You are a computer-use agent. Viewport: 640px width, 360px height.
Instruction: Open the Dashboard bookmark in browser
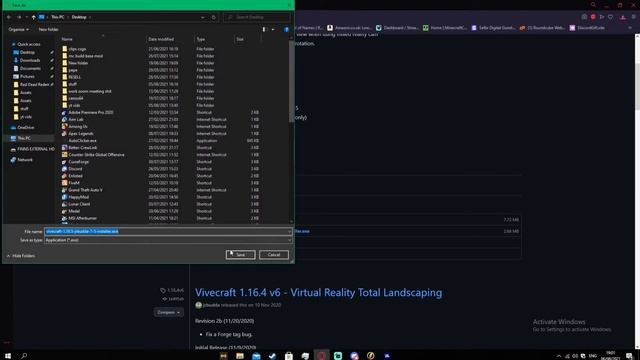397,28
